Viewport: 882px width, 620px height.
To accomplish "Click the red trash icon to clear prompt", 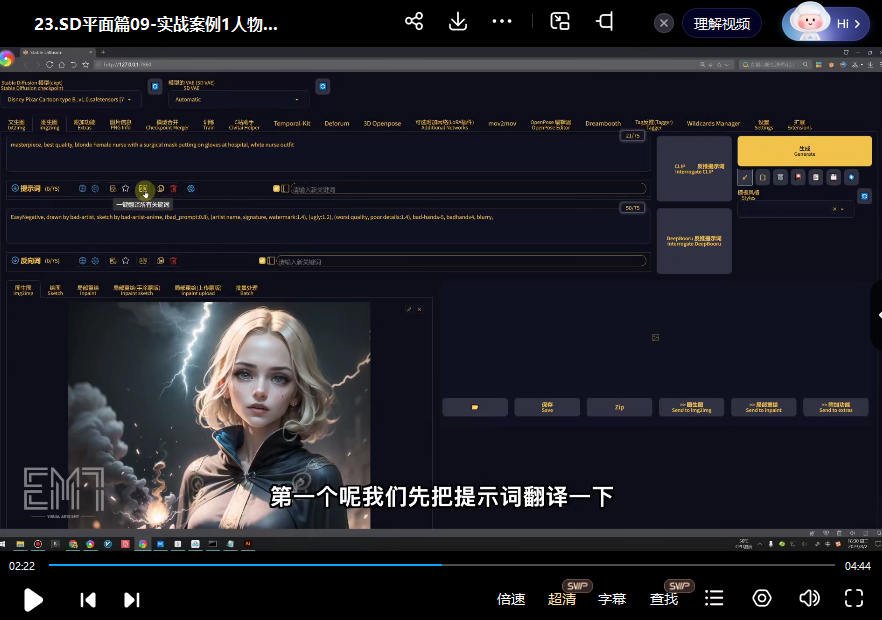I will 173,188.
